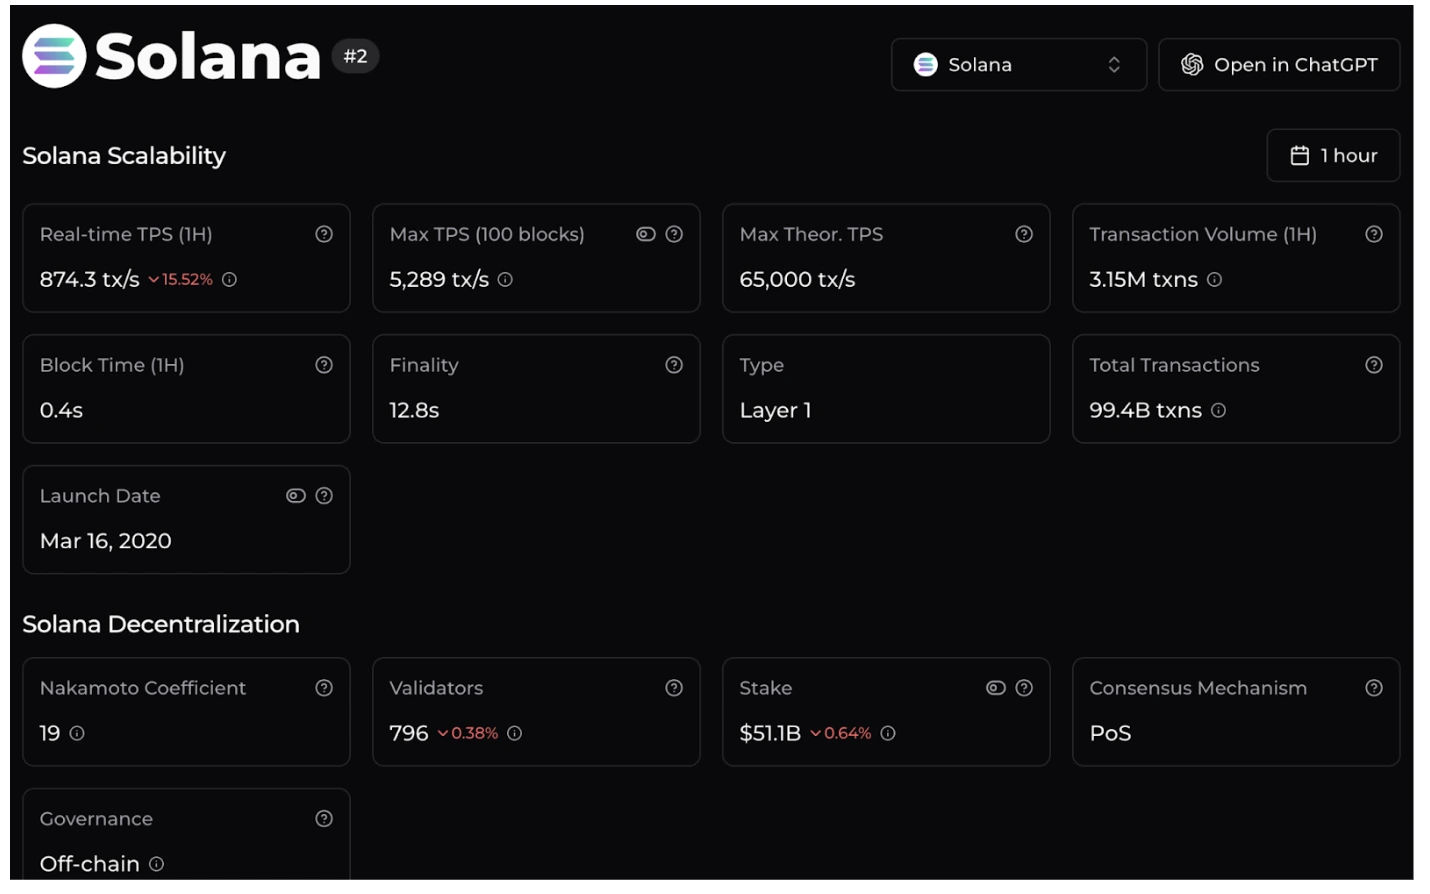Click the Validators 0.38% decrease indicator
Image resolution: width=1430 pixels, height=894 pixels.
(x=468, y=733)
